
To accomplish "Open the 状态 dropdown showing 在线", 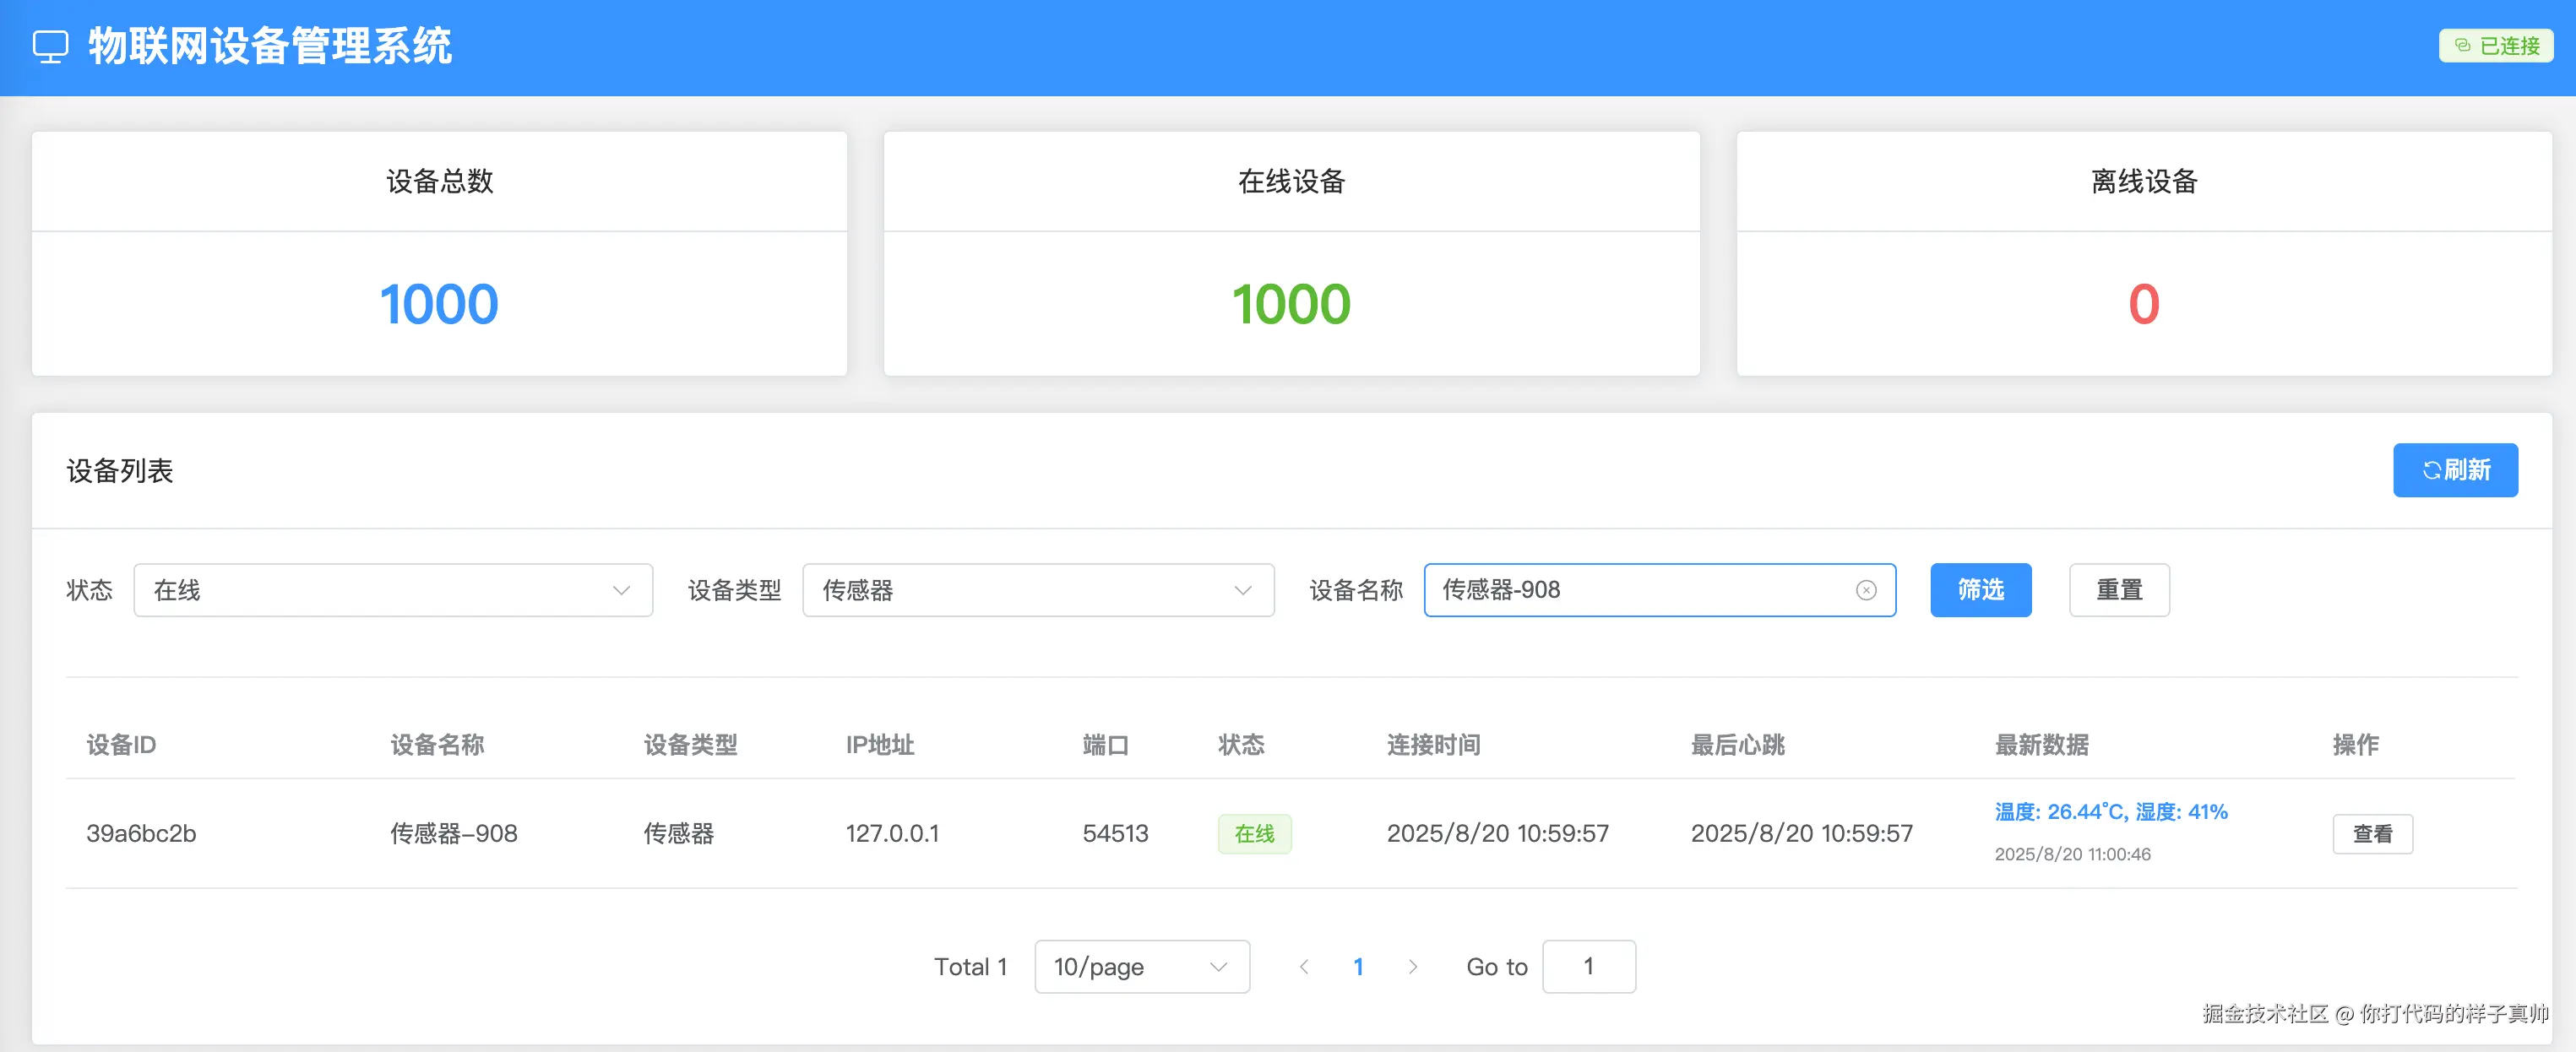I will pyautogui.click(x=392, y=590).
